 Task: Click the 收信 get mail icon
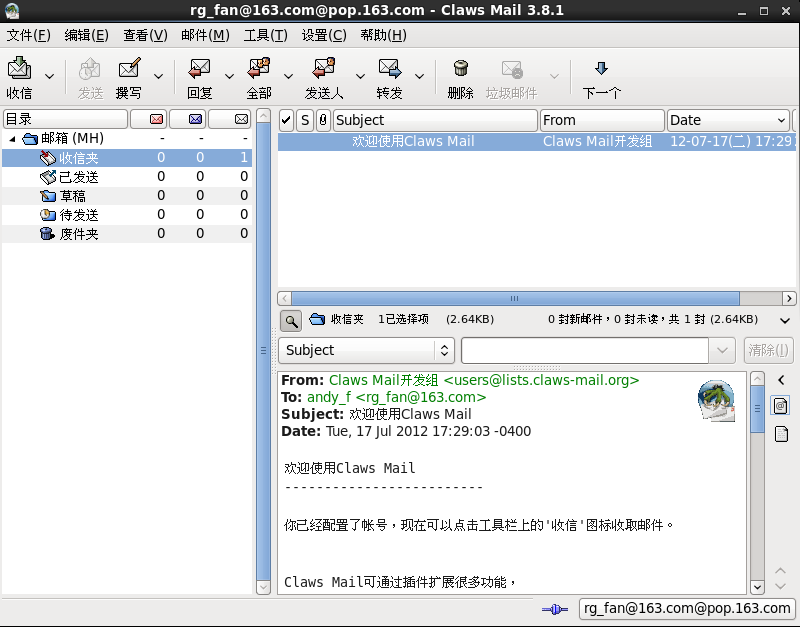click(x=19, y=68)
